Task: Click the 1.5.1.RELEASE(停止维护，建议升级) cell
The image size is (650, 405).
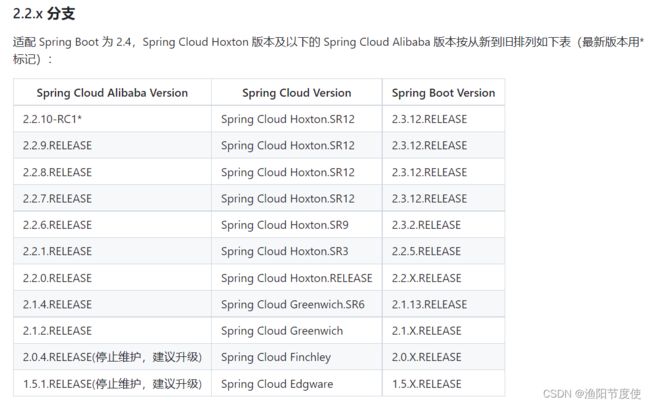Action: click(112, 383)
